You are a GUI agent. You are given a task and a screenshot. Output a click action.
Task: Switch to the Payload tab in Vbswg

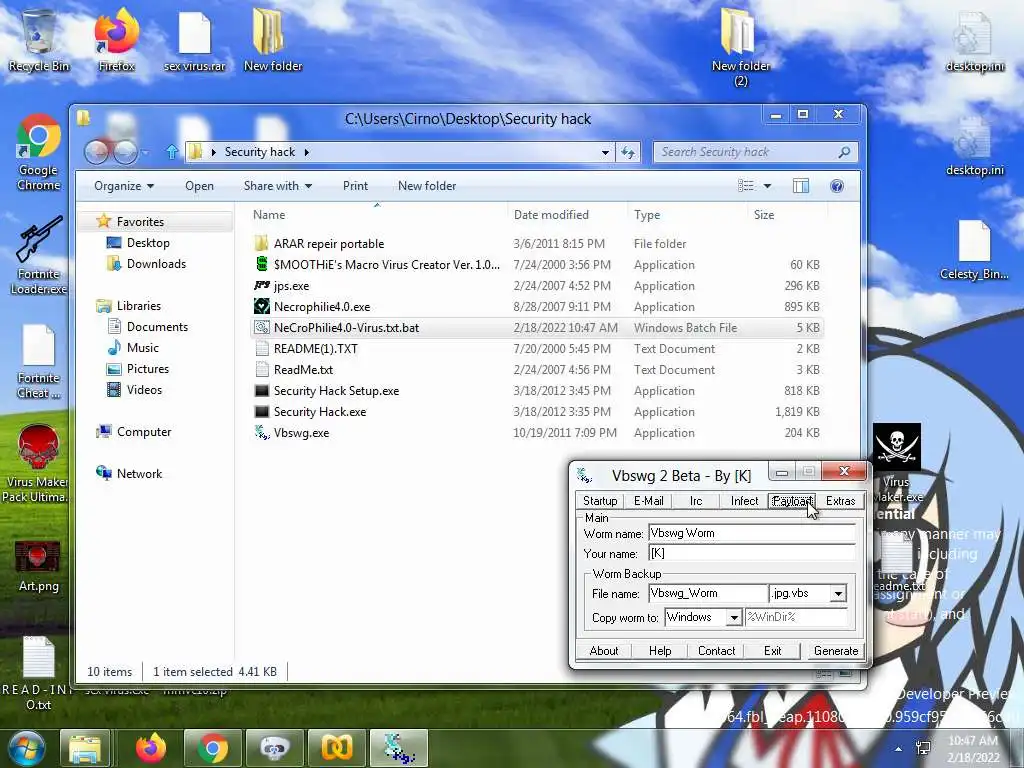[792, 501]
